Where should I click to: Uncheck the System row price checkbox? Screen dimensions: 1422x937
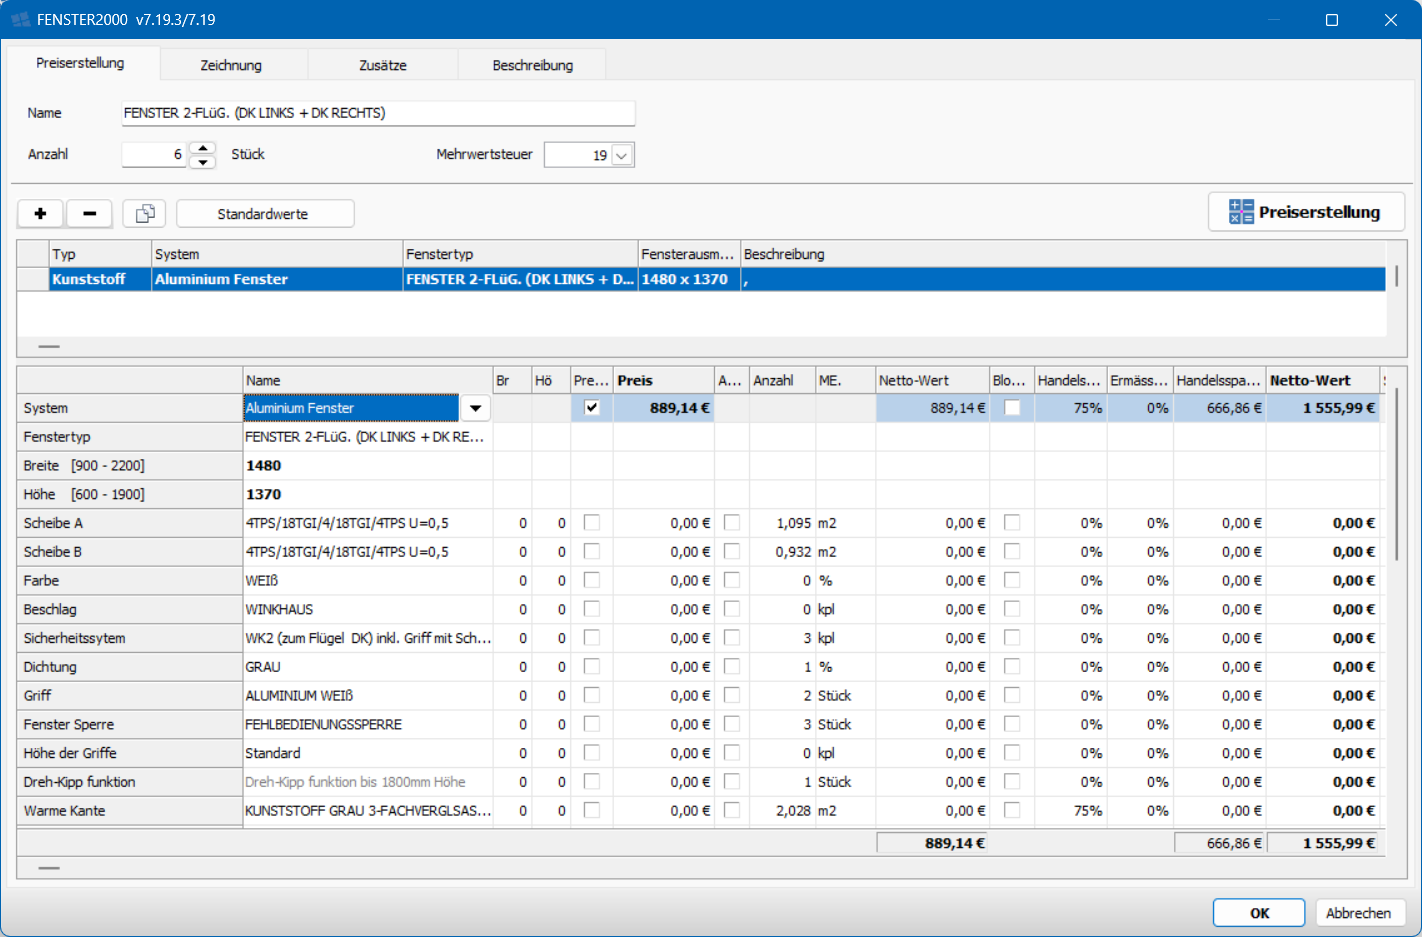pos(592,408)
